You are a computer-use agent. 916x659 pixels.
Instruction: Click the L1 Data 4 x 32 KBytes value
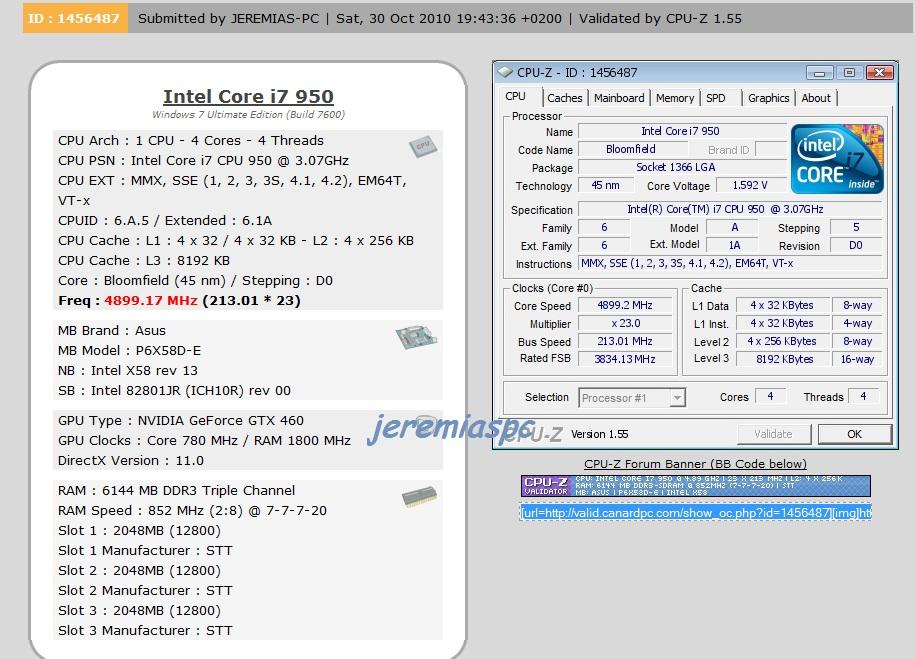click(x=783, y=306)
